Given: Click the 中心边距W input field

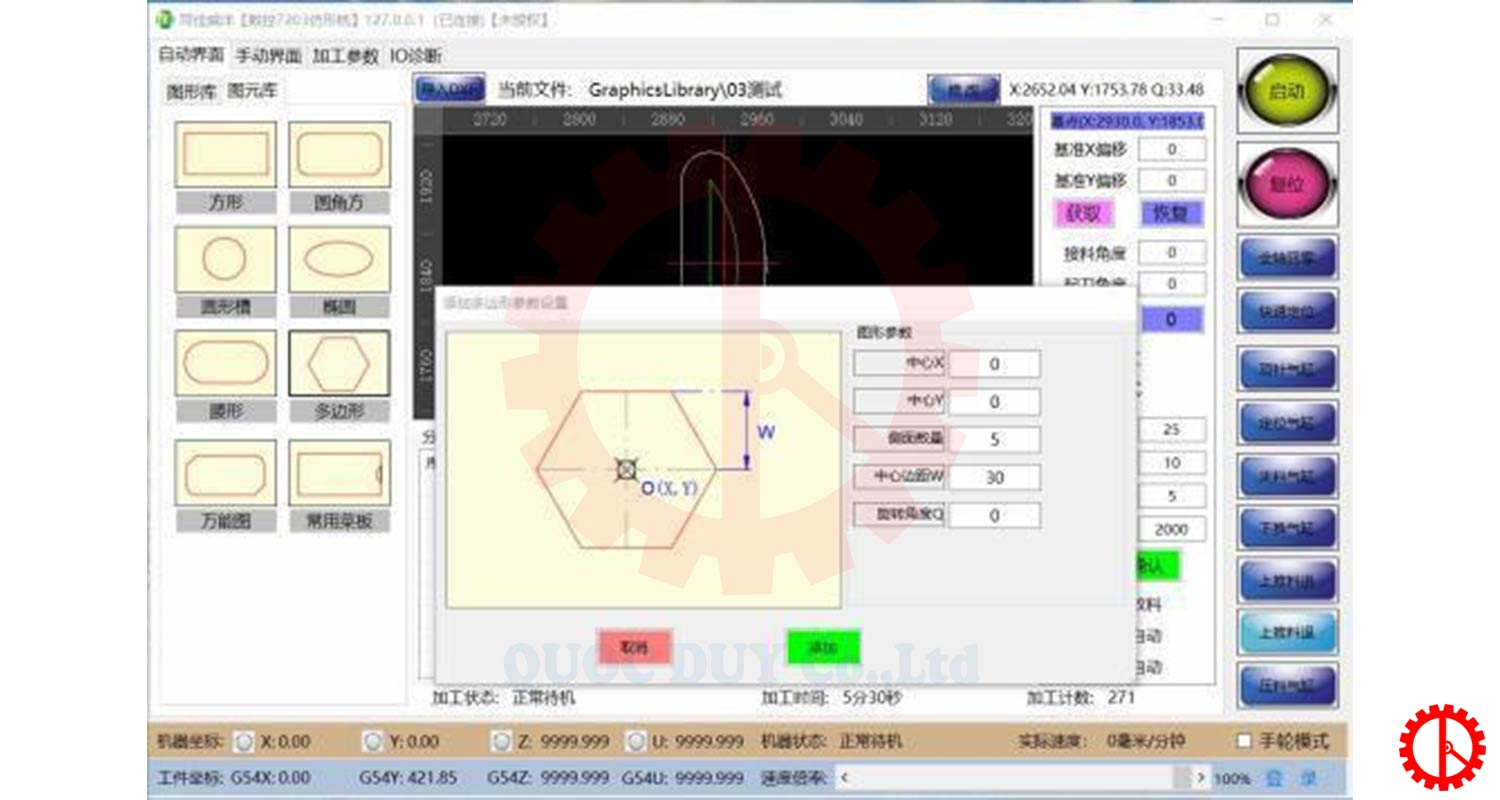Looking at the screenshot, I should tap(994, 478).
